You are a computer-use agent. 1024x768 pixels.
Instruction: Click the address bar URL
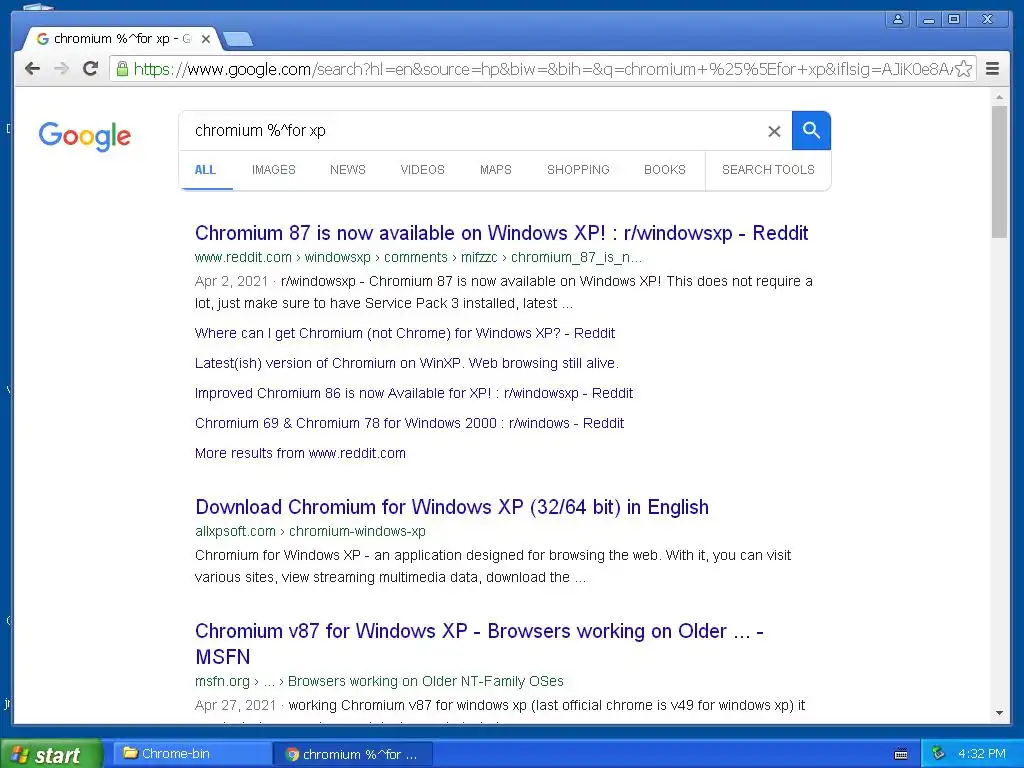pyautogui.click(x=542, y=69)
